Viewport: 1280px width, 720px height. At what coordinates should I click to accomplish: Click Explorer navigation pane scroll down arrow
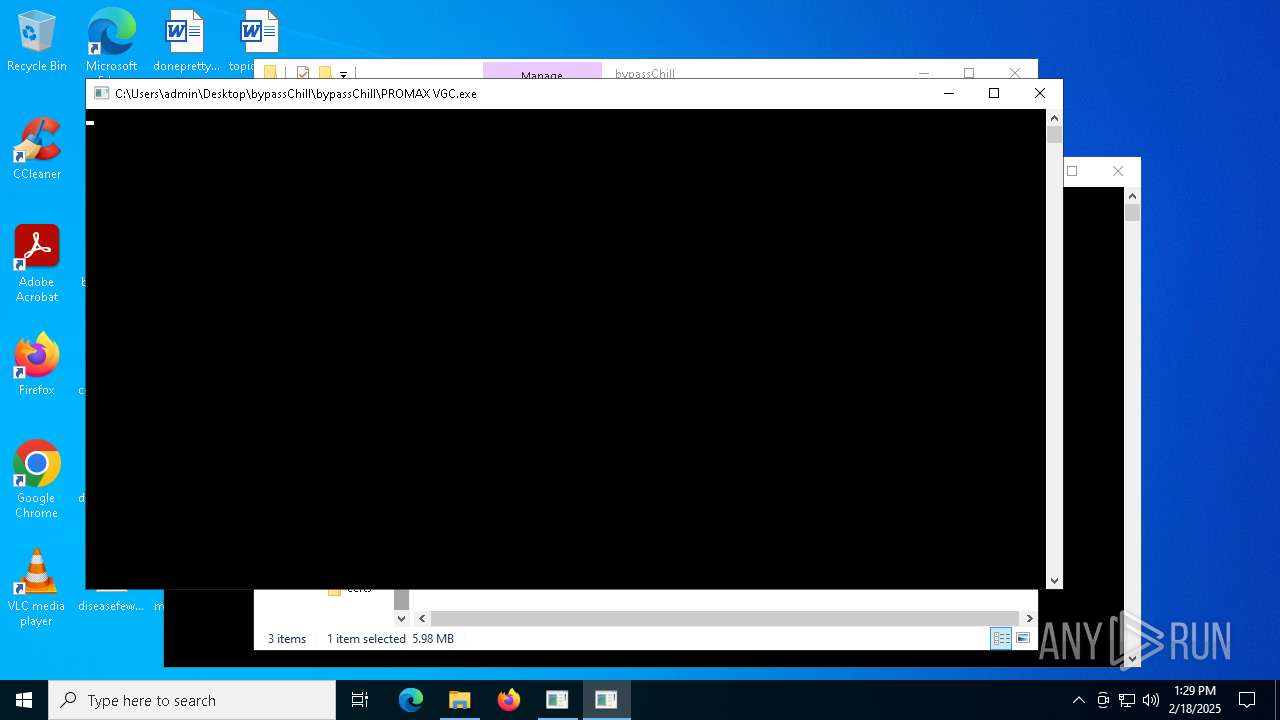[x=401, y=619]
